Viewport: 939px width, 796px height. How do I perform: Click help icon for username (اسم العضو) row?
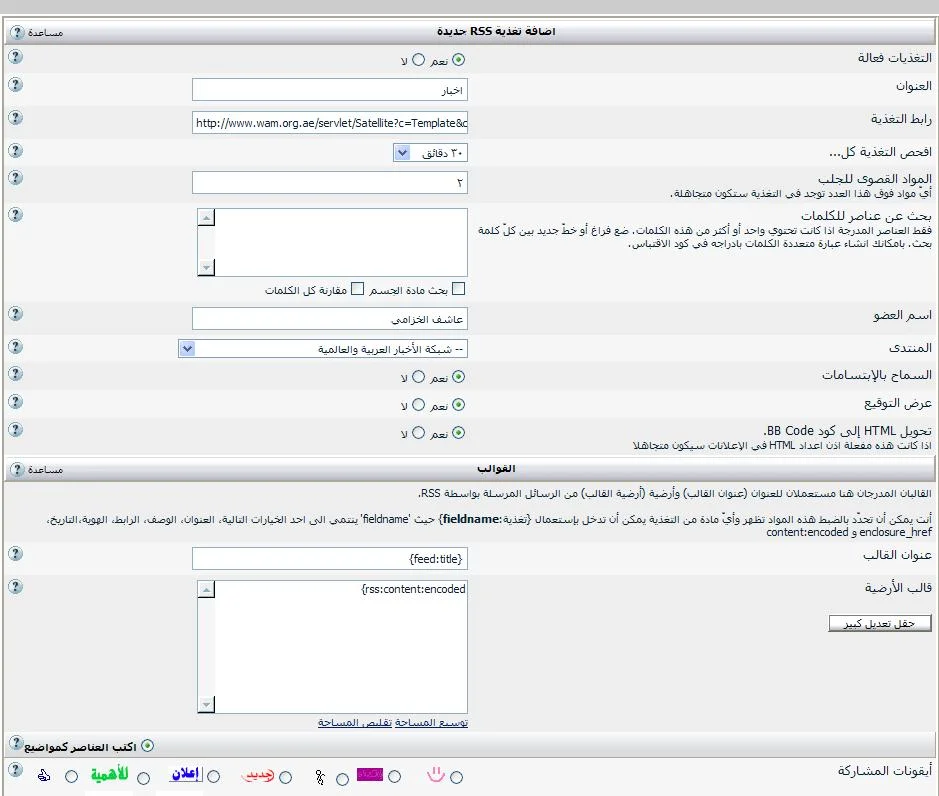15,314
